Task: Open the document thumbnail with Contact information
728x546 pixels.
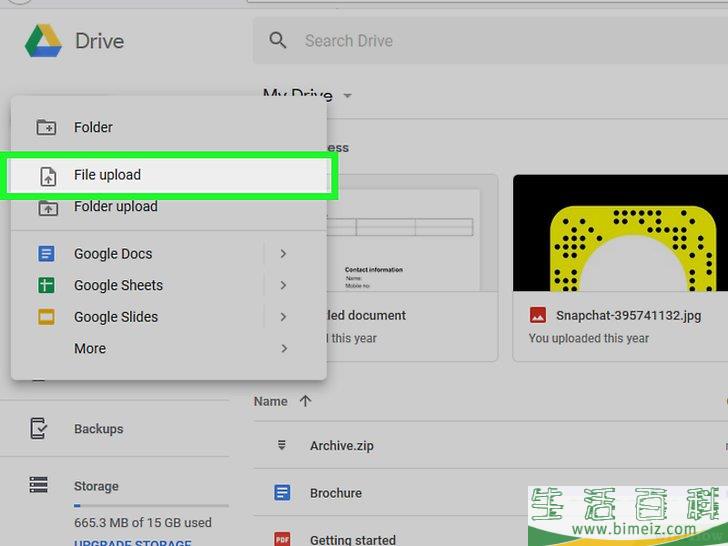Action: tap(412, 233)
